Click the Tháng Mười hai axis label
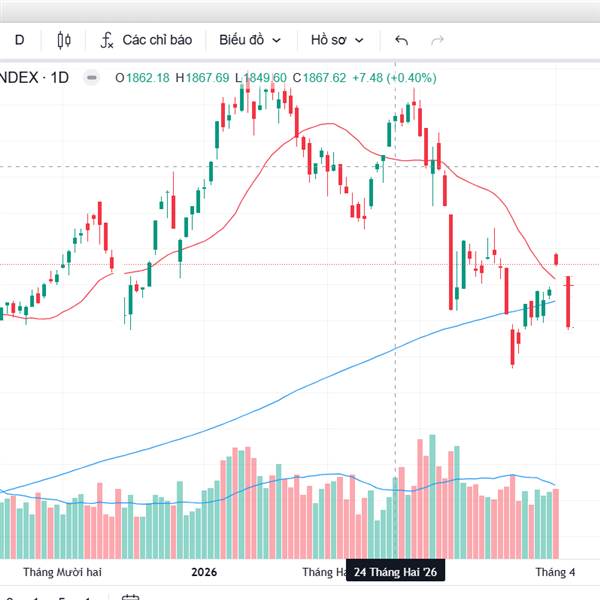 click(62, 572)
